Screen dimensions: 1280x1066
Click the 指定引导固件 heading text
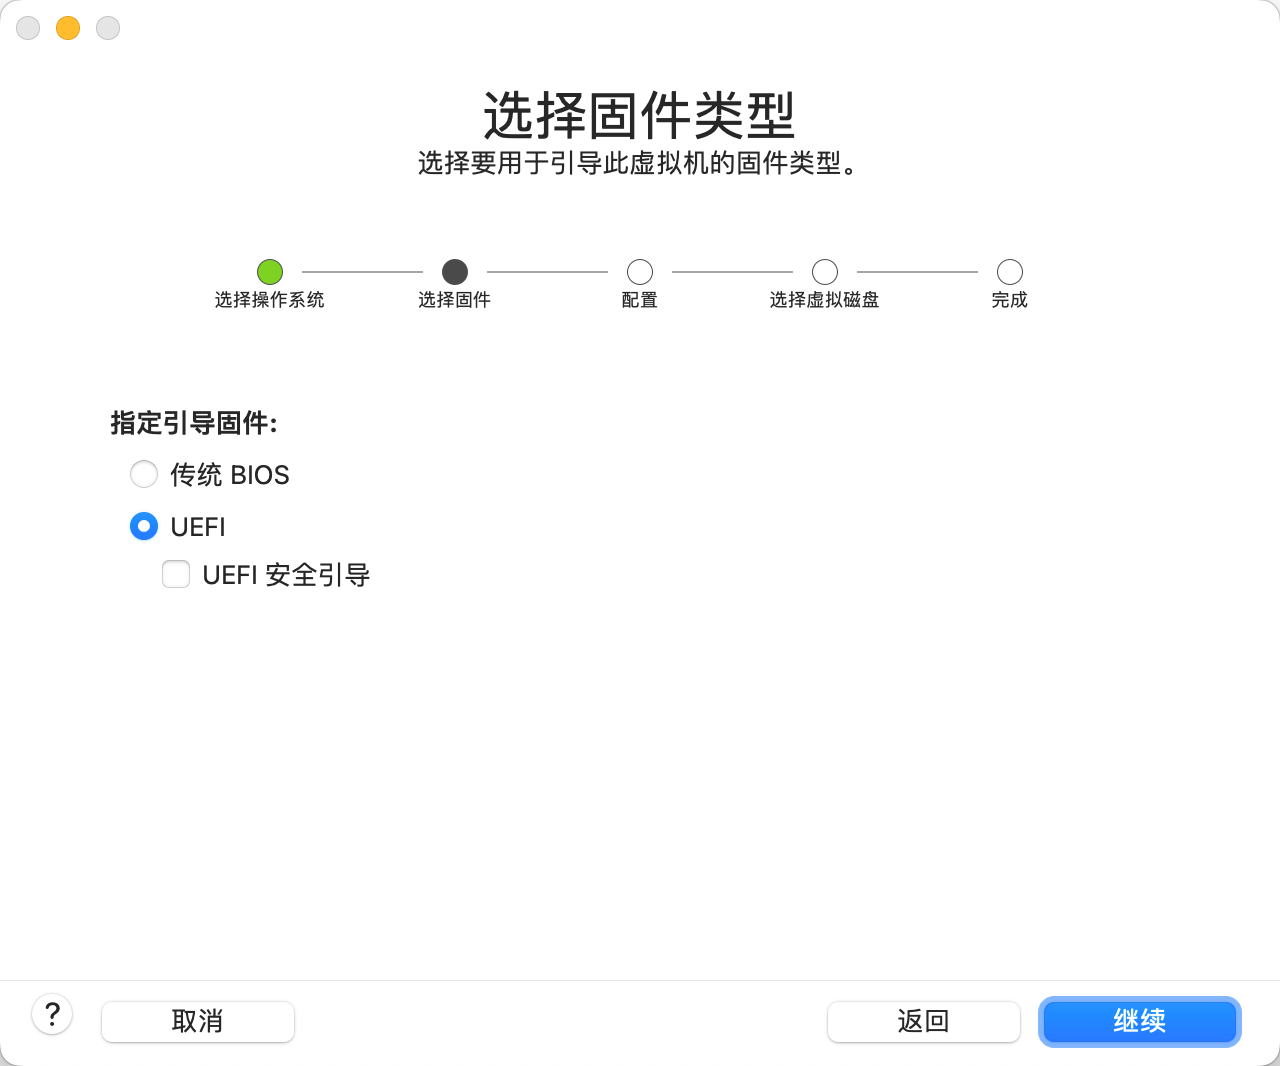coord(194,423)
